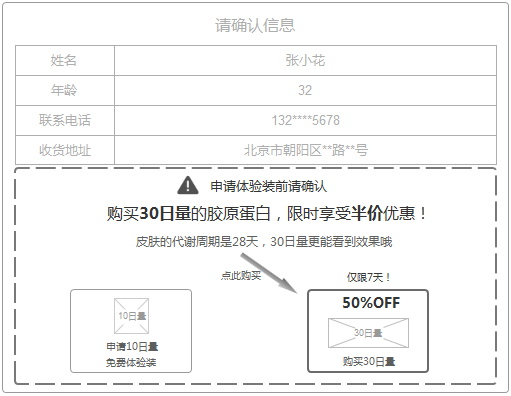
Task: Click the 年龄 label cell
Action: point(65,90)
